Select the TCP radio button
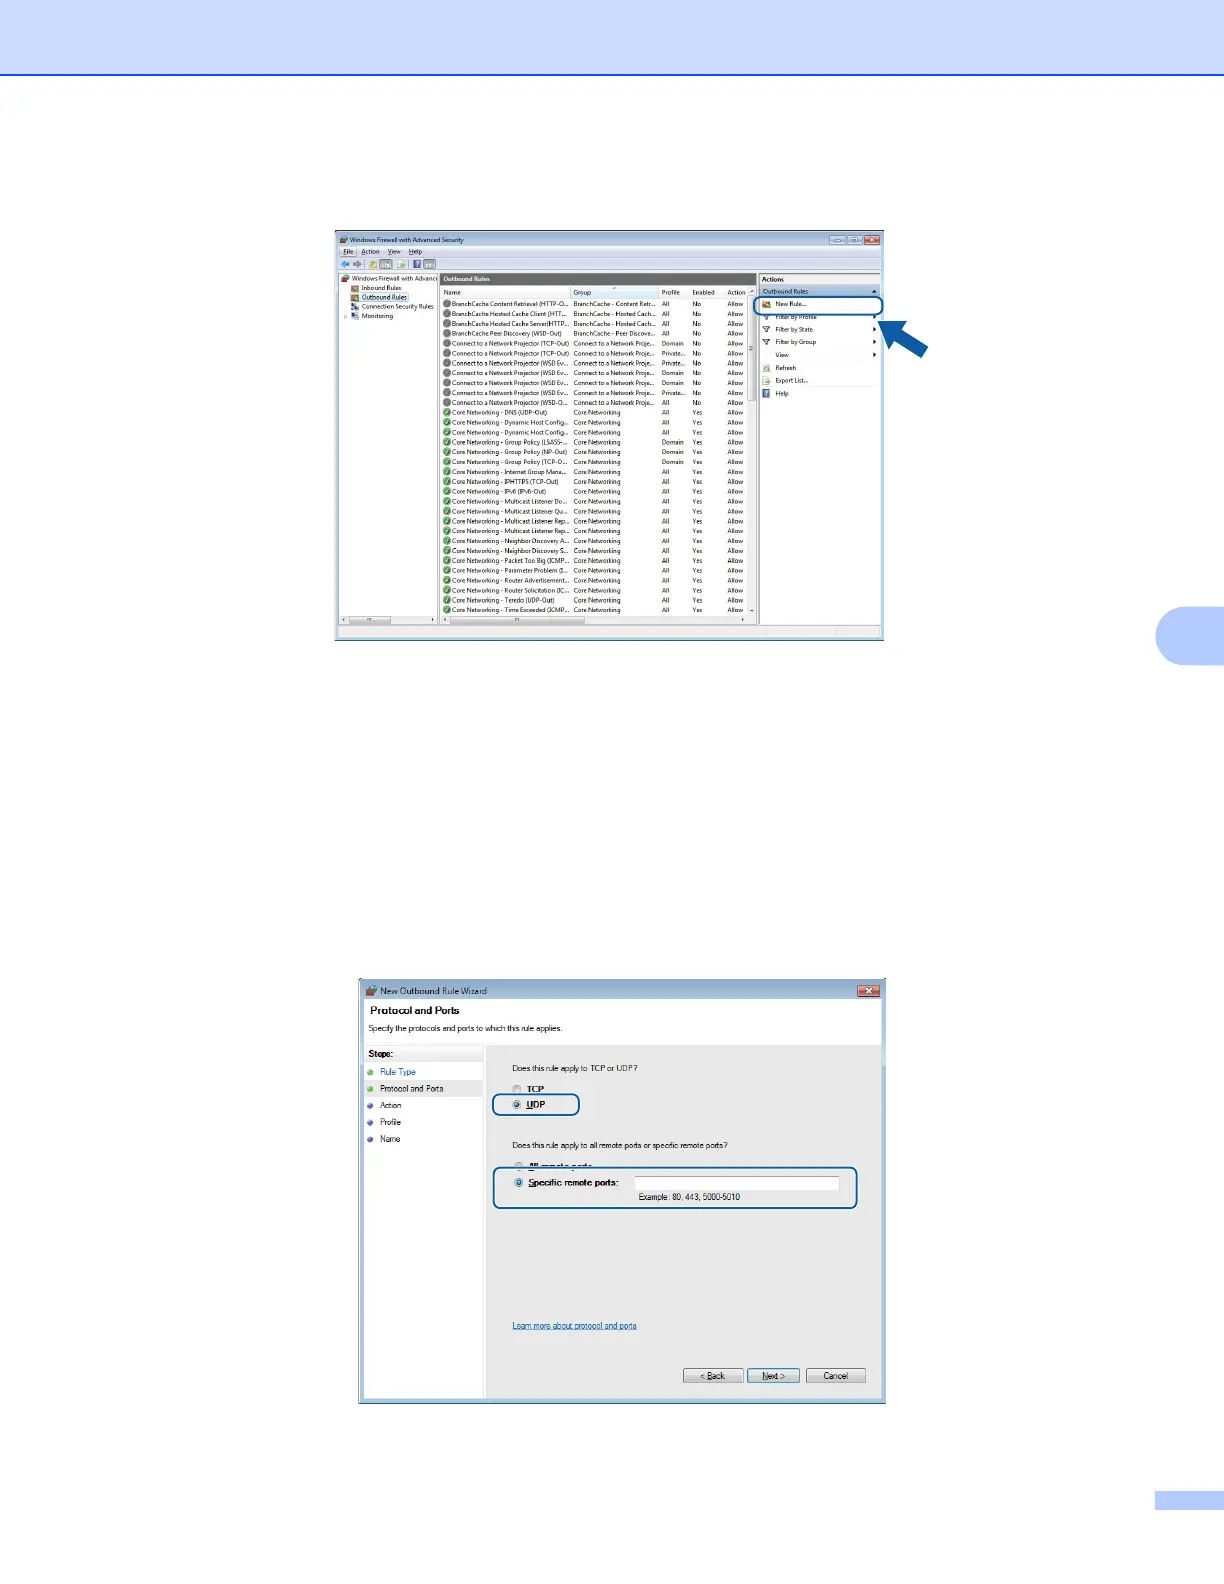The width and height of the screenshot is (1224, 1584). (517, 1089)
